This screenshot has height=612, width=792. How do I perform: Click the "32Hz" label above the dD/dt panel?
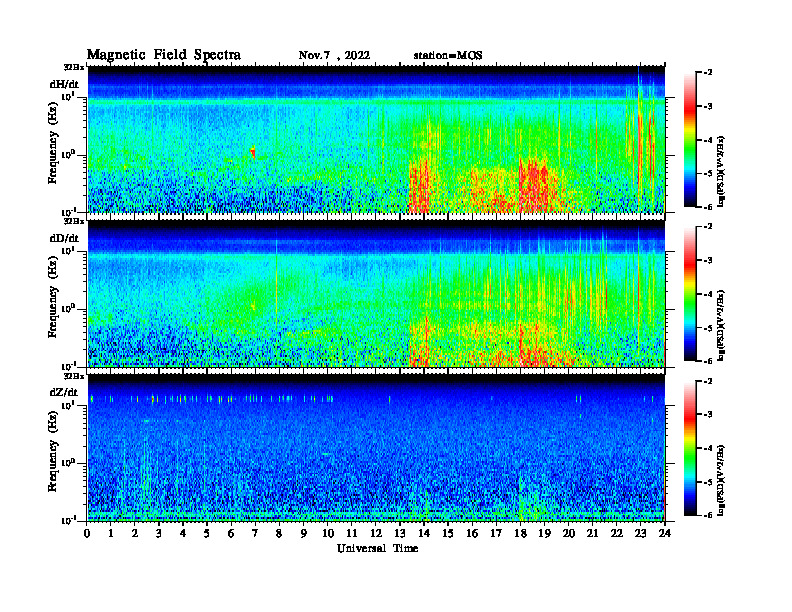[74, 221]
